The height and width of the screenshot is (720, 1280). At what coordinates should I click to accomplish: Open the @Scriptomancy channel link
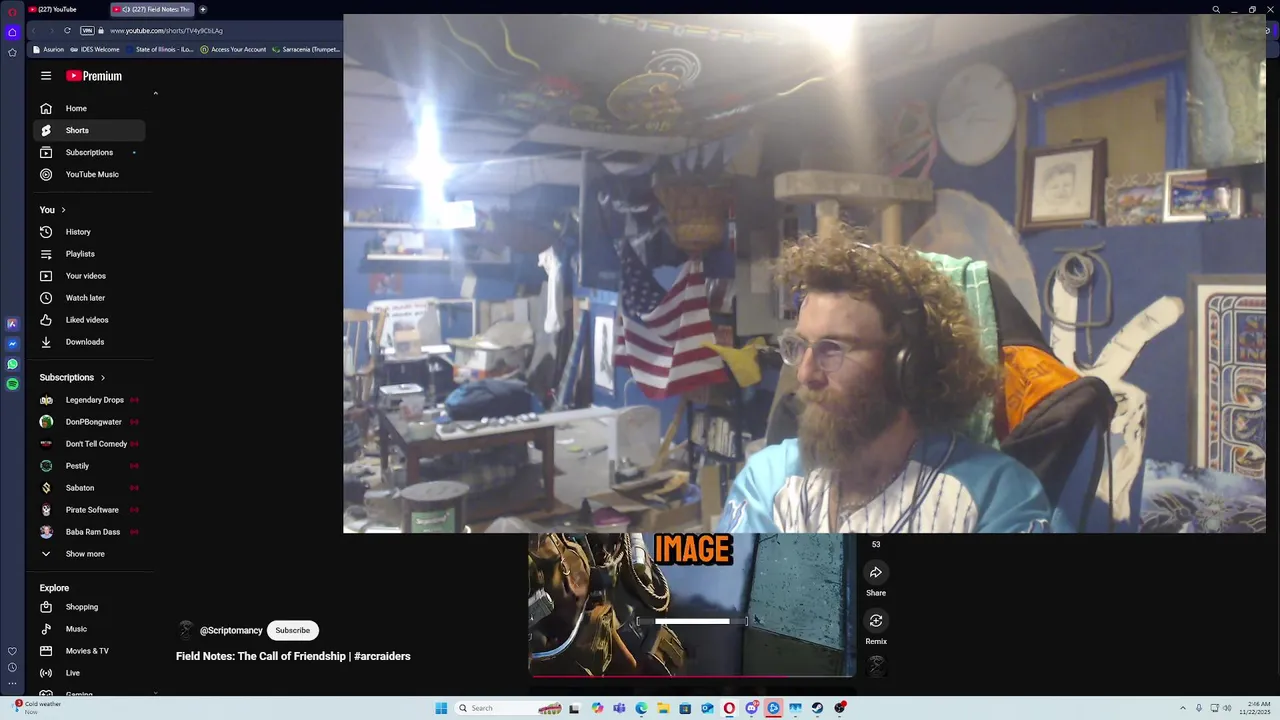(x=231, y=631)
